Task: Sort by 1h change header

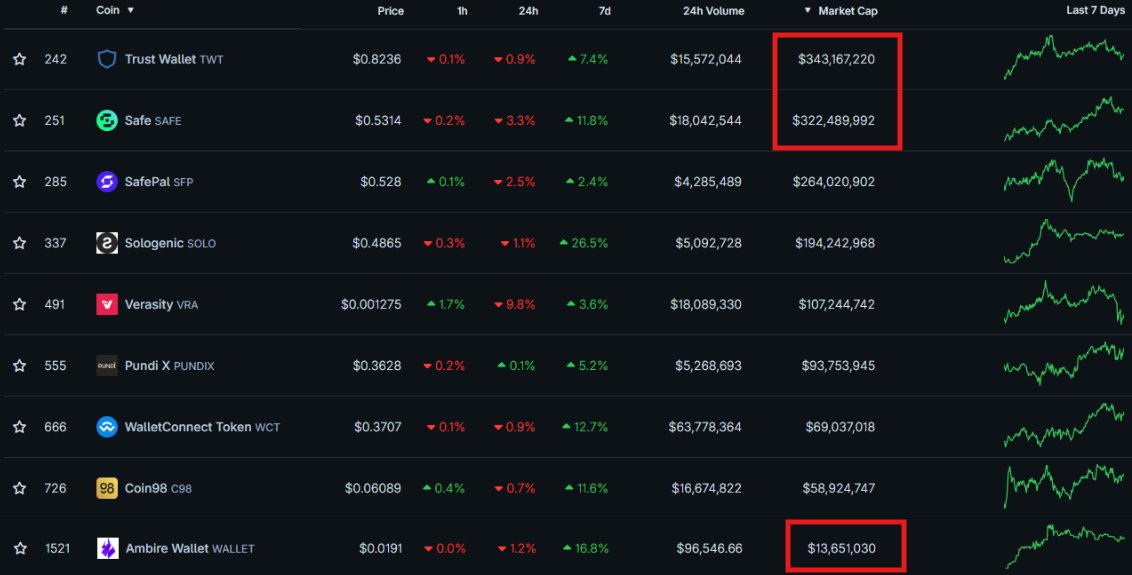Action: pos(462,11)
